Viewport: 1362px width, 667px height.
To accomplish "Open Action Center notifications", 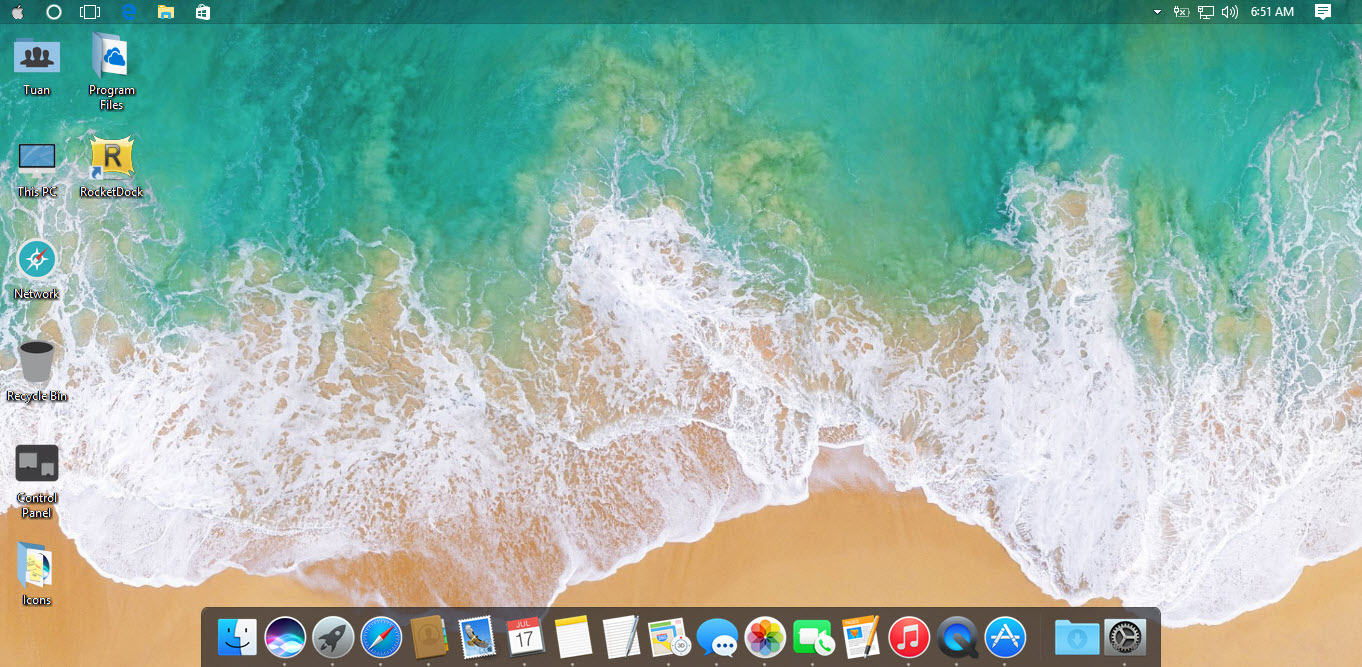I will click(x=1323, y=12).
